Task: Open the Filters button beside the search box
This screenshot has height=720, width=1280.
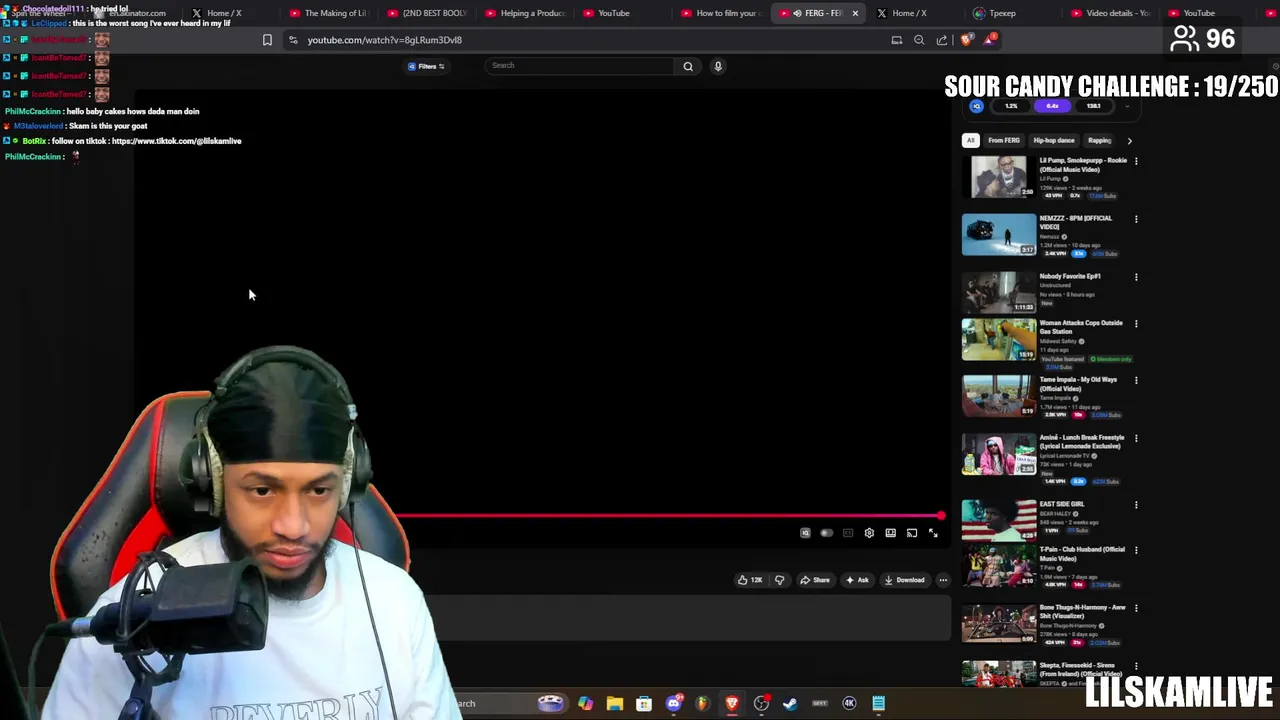Action: pyautogui.click(x=426, y=66)
